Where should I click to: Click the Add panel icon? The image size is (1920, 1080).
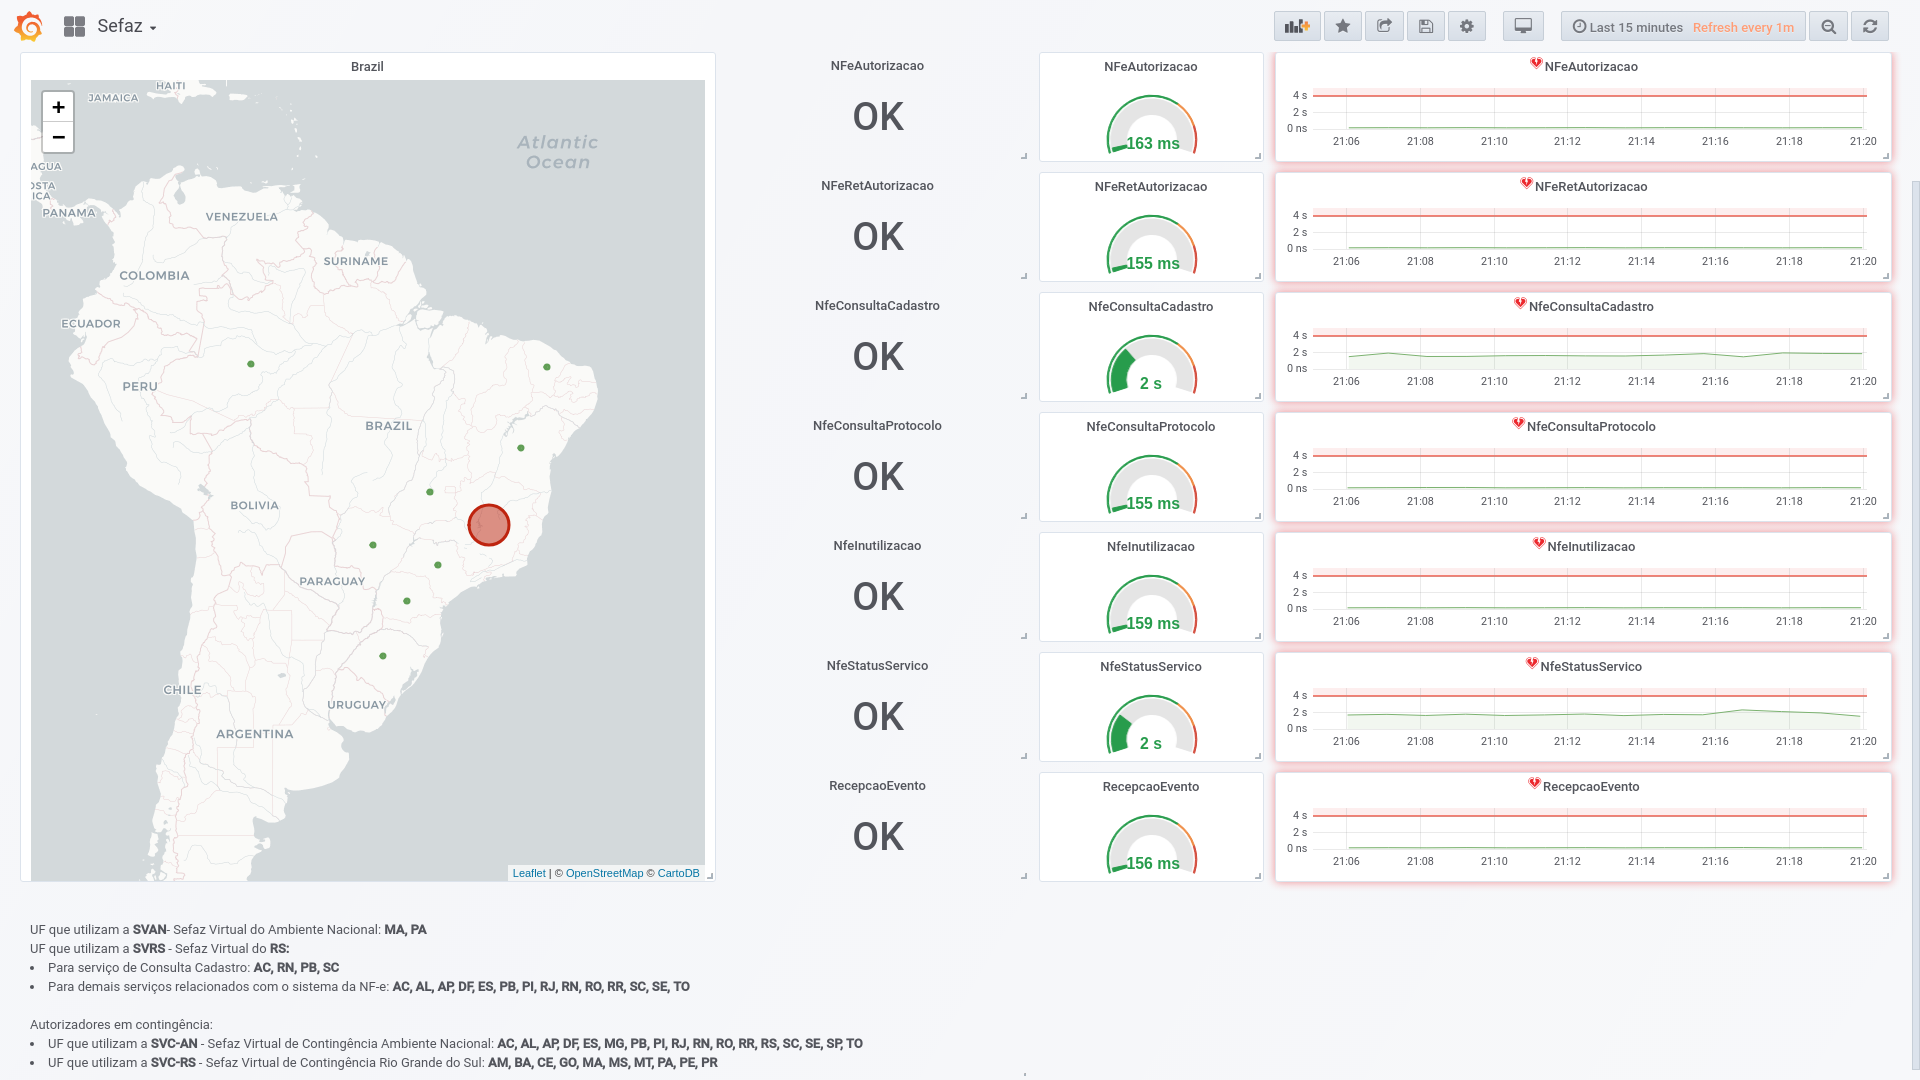1297,27
